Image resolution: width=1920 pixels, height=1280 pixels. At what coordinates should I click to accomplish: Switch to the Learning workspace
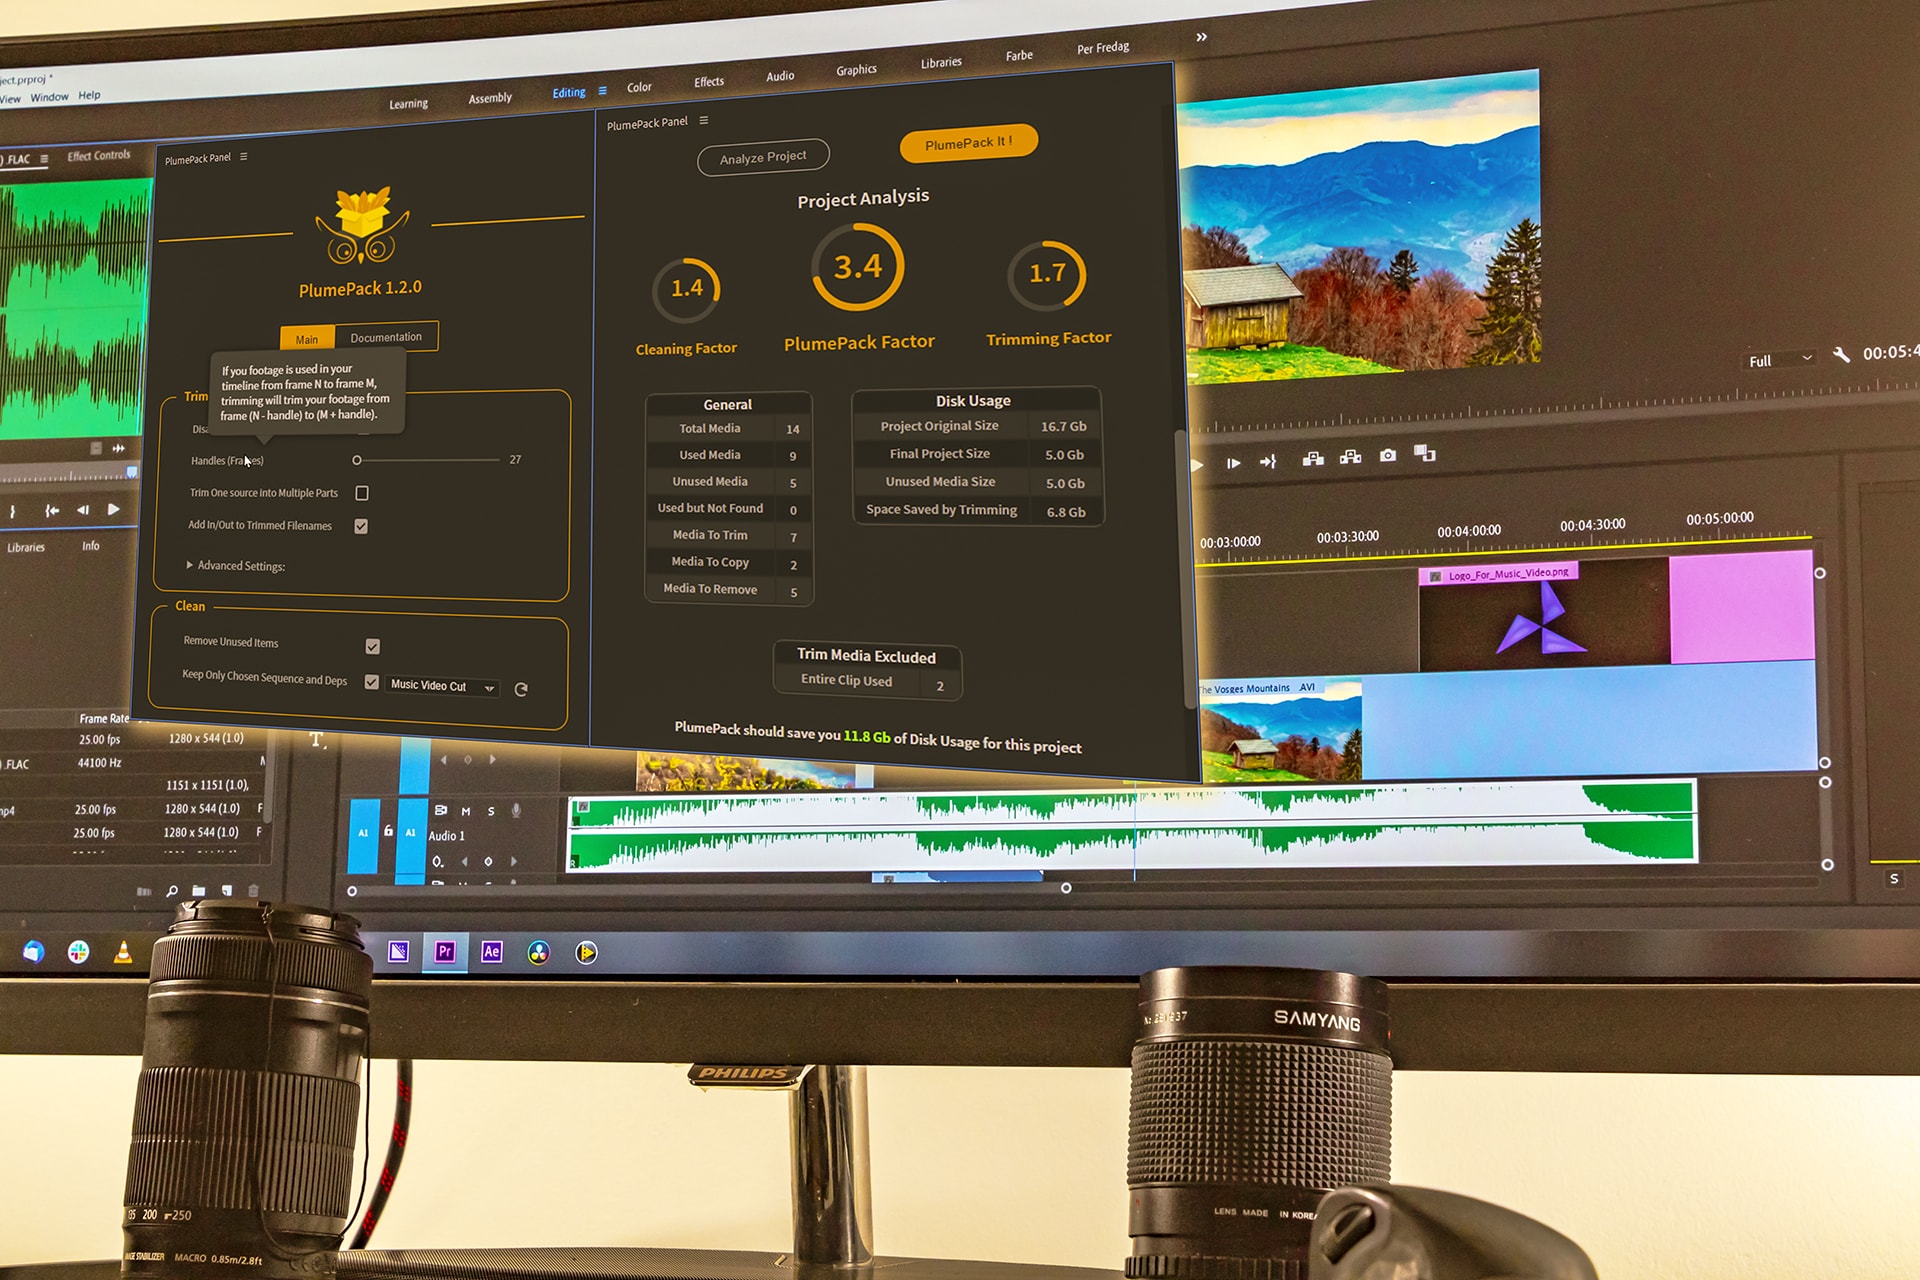pos(408,103)
